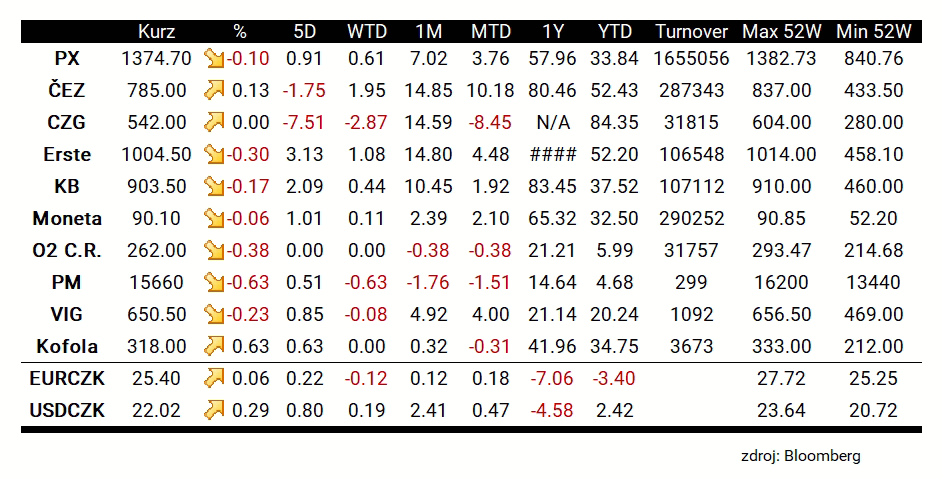Select the Max 52W column header

pos(781,31)
